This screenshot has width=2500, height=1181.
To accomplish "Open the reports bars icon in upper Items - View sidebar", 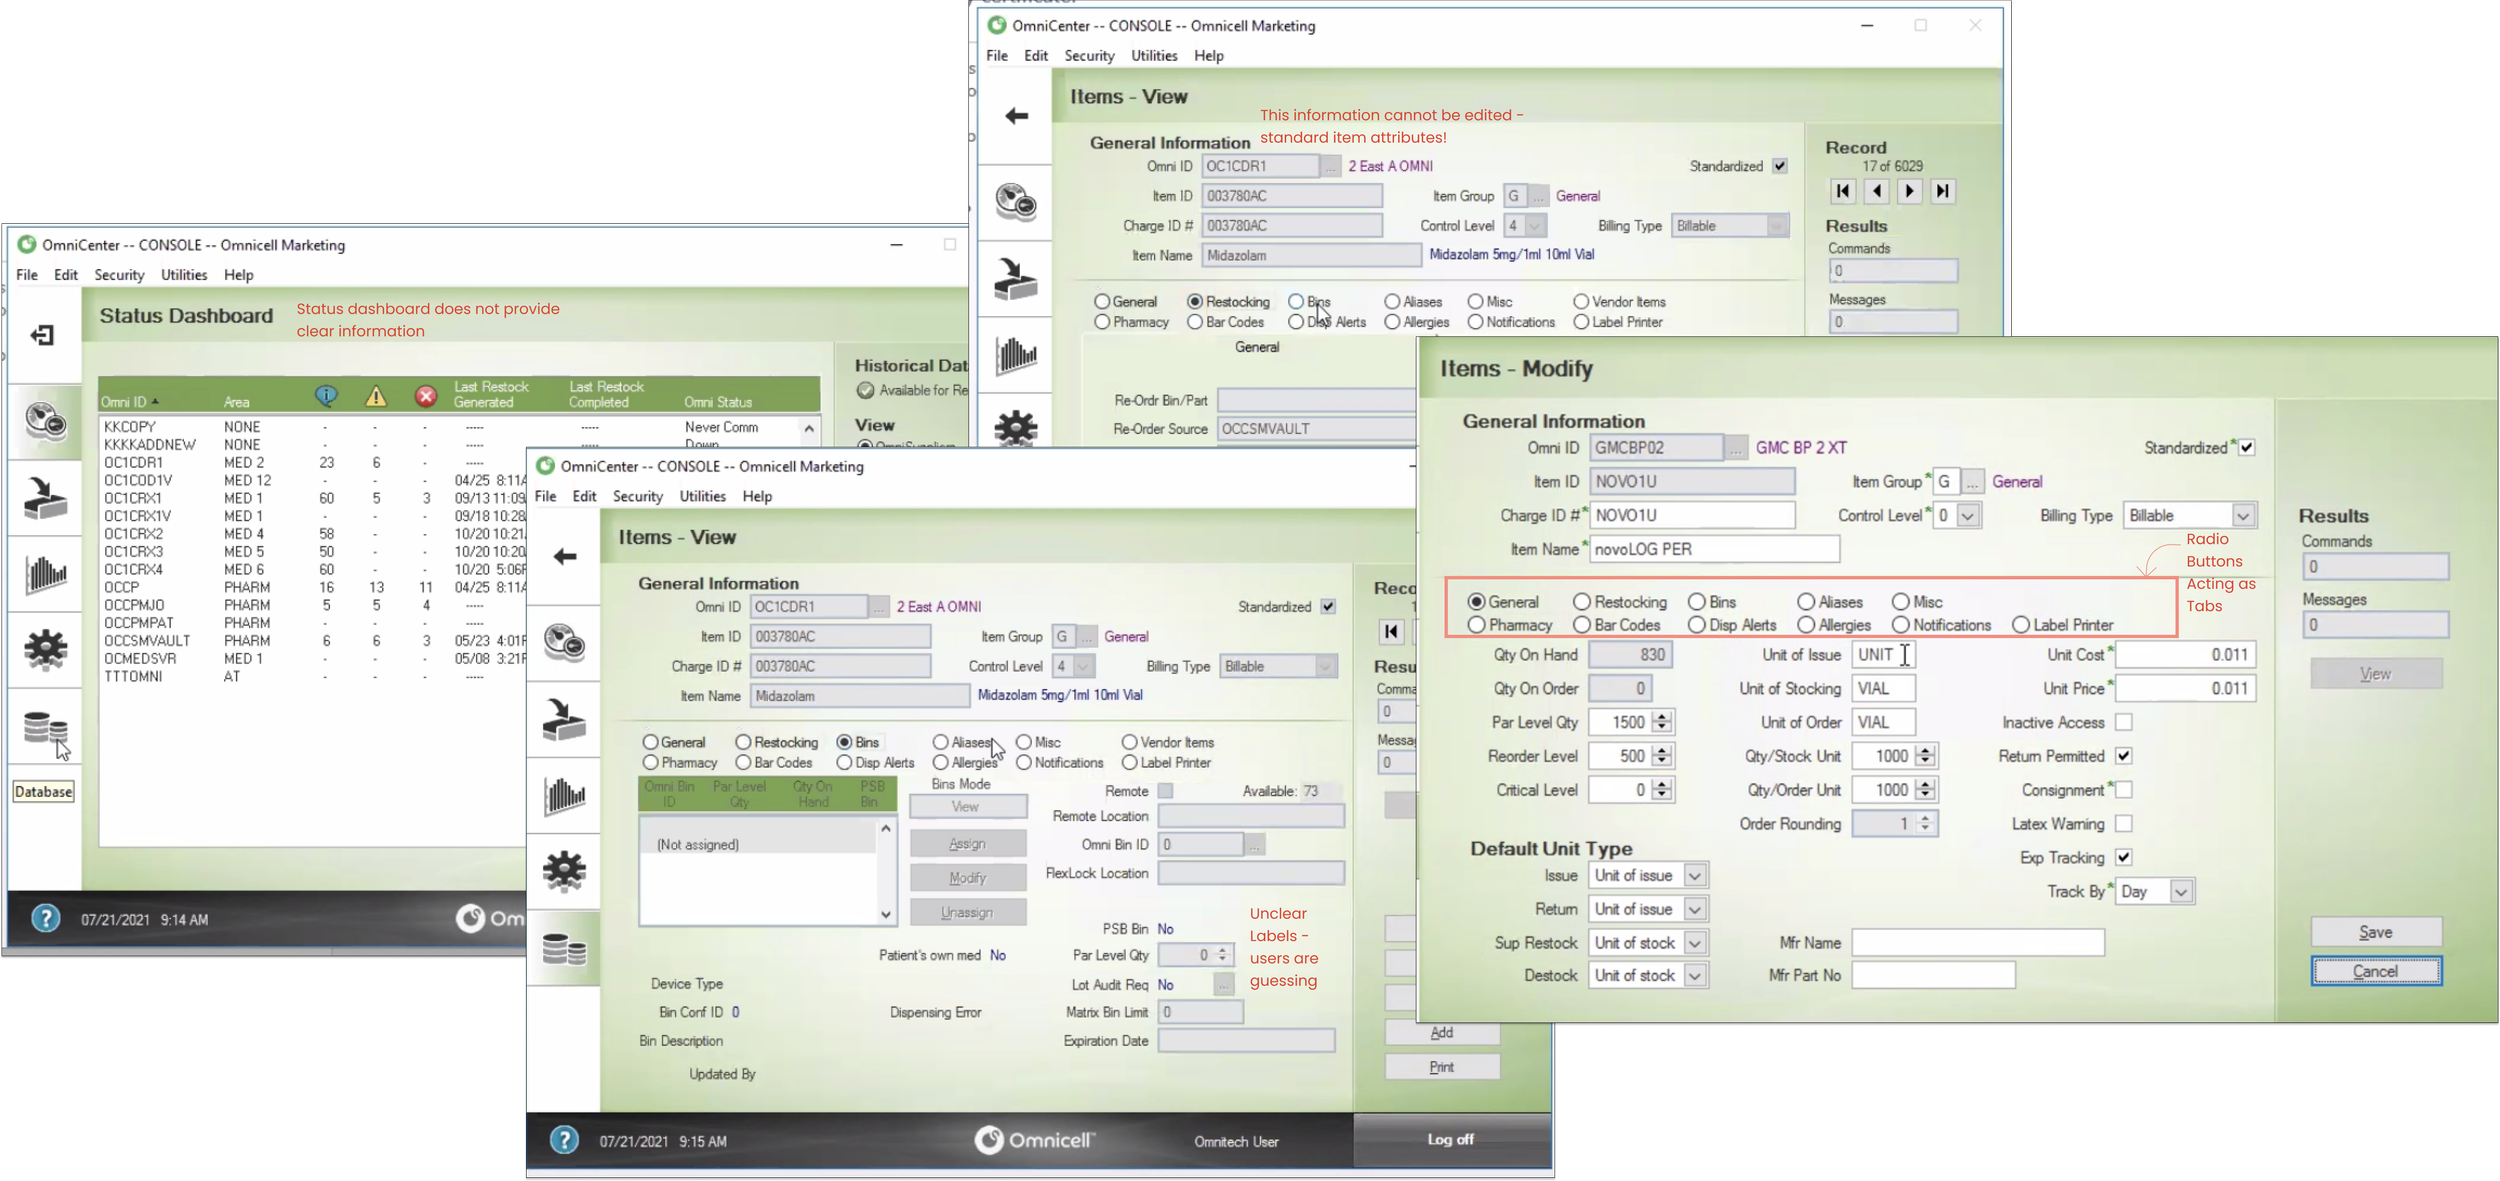I will point(1016,355).
